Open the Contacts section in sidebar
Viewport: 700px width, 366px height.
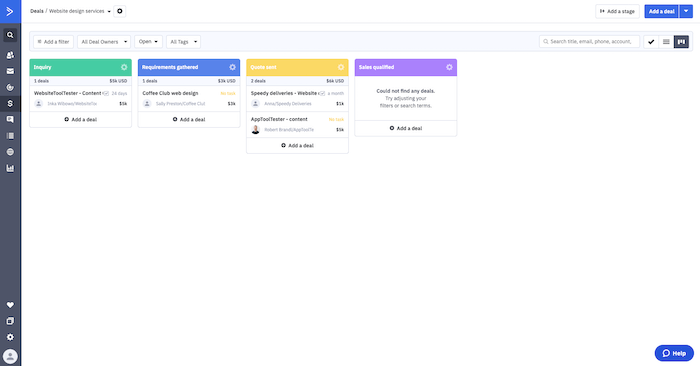point(10,55)
